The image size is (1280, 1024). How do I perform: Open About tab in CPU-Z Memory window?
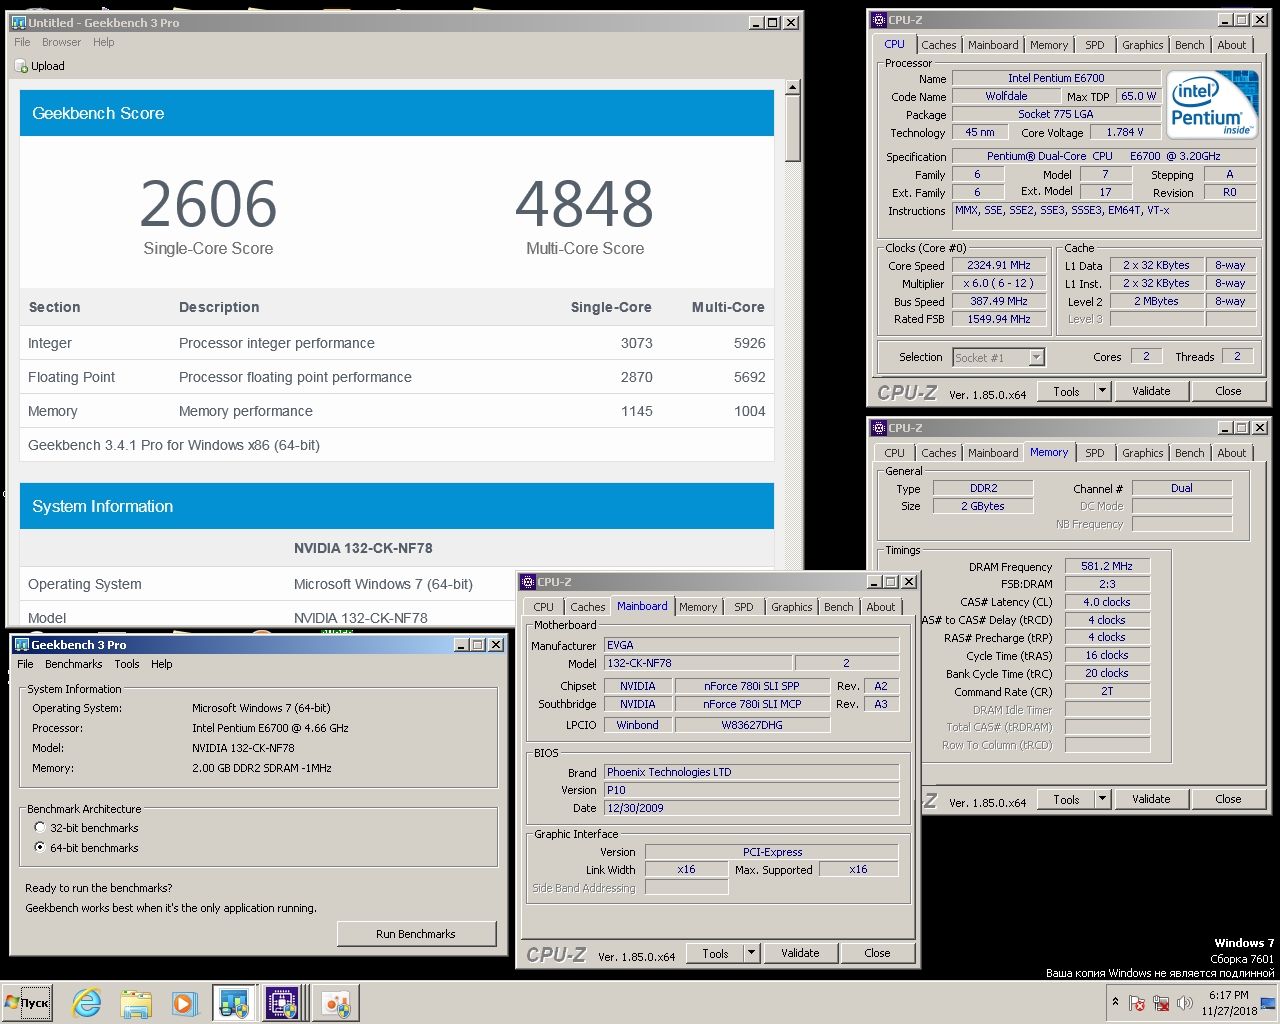1232,453
